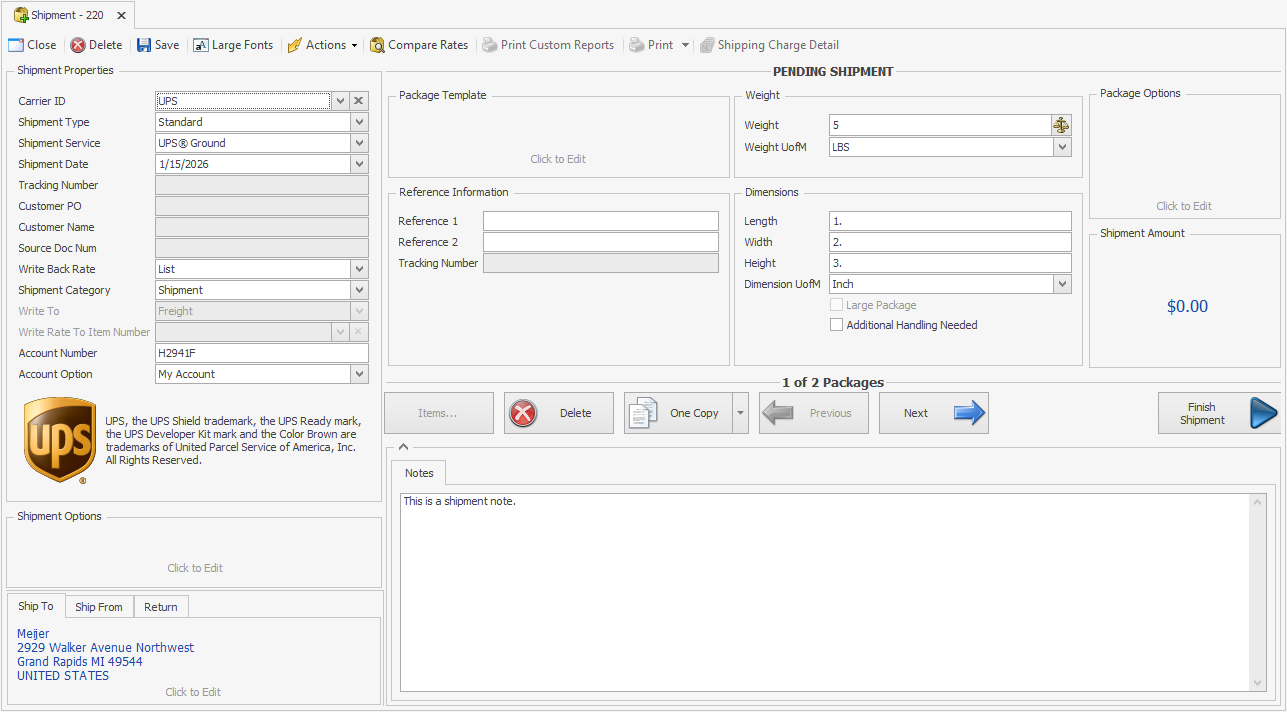Image resolution: width=1287 pixels, height=712 pixels.
Task: Open the Account Option dropdown
Action: [x=359, y=374]
